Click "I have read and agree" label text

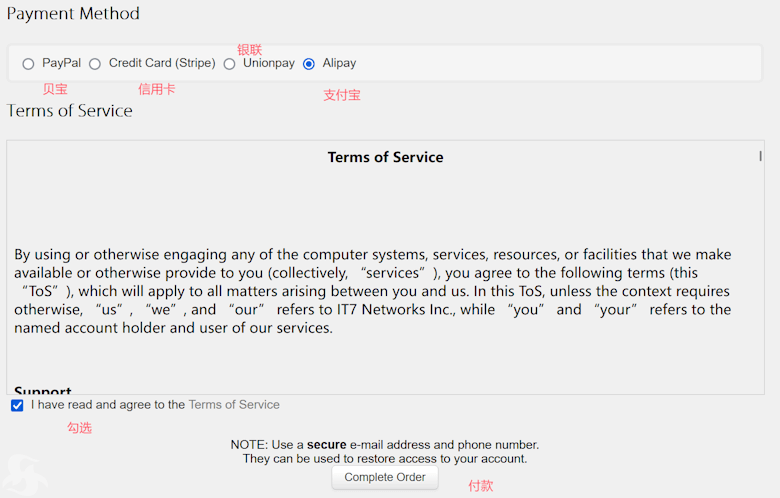click(108, 404)
